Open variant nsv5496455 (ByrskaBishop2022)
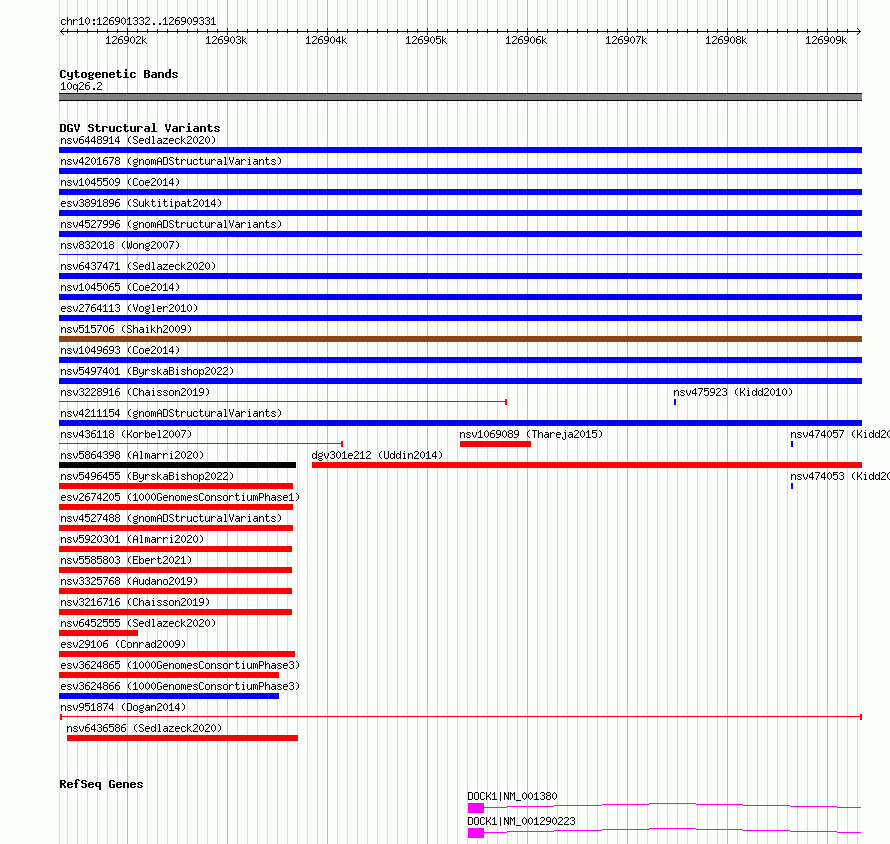The height and width of the screenshot is (844, 890). point(147,476)
